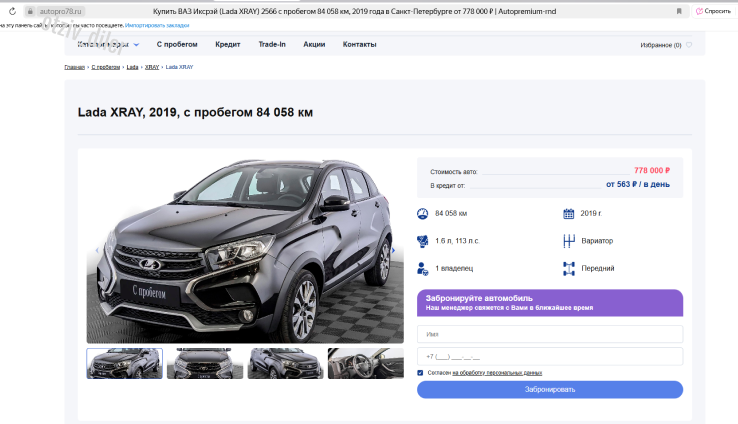The image size is (738, 424).
Task: Open the Акции menu item
Action: pyautogui.click(x=314, y=44)
